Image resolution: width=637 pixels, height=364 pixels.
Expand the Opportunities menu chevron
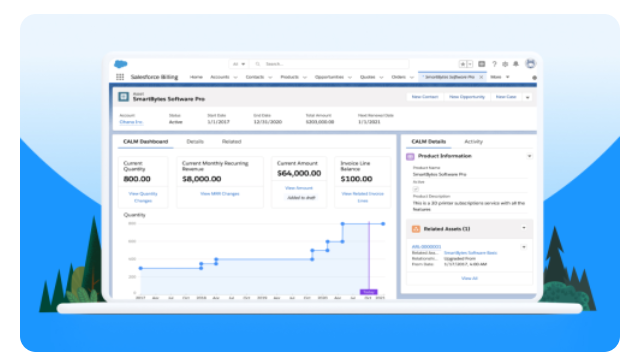[350, 77]
